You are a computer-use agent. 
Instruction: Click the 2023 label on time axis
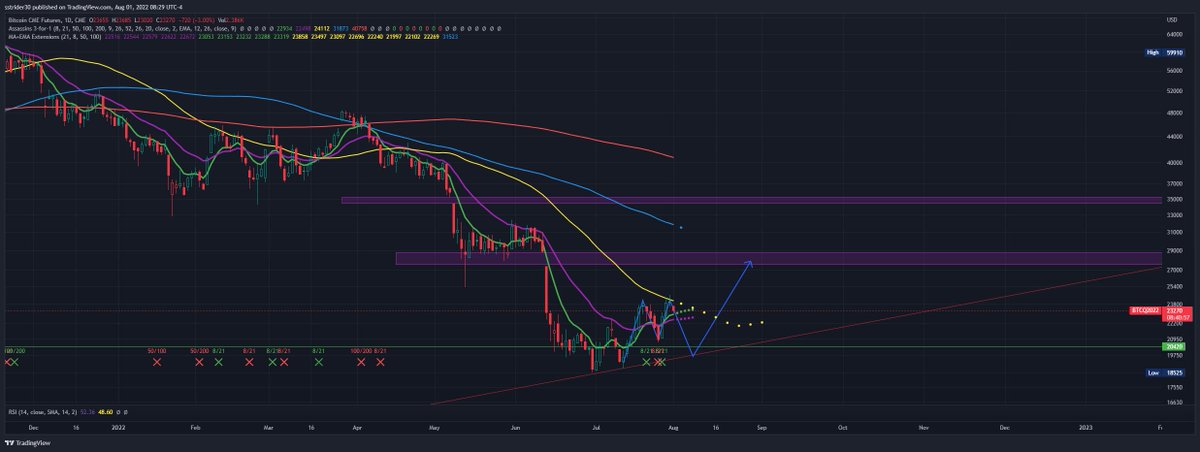[1086, 426]
